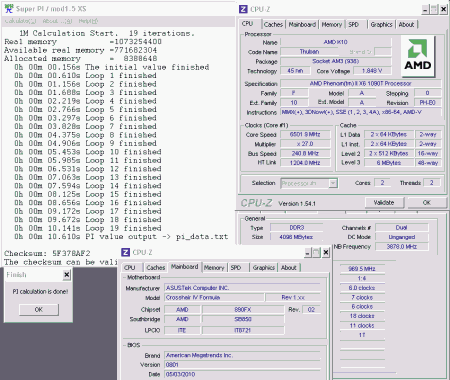Image resolution: width=450 pixels, height=380 pixels.
Task: Open the Help menu in Super PI
Action: [88, 21]
